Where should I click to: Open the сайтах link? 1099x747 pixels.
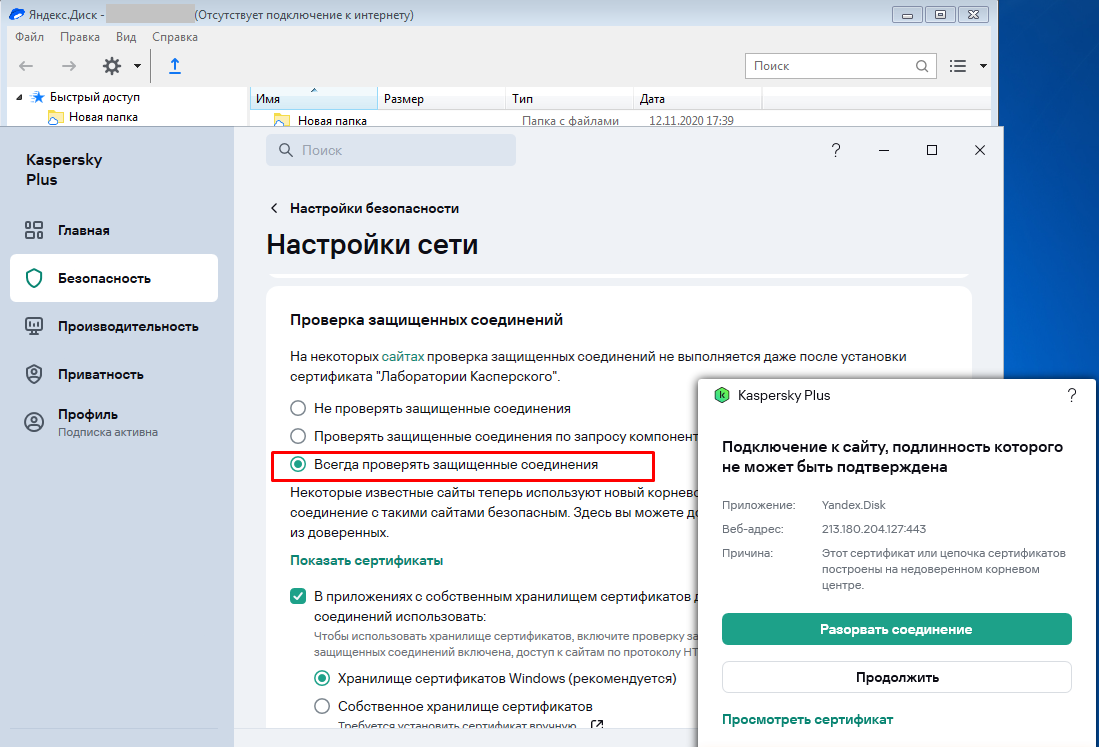(x=403, y=357)
